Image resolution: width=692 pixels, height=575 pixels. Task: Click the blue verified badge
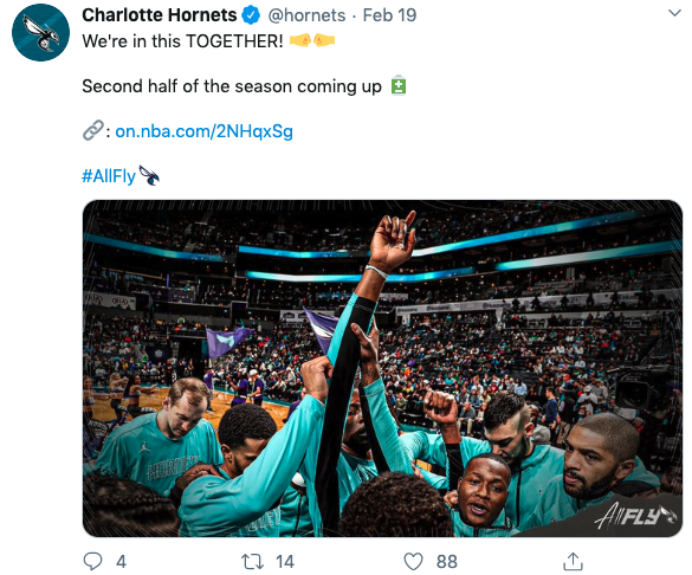click(x=251, y=15)
